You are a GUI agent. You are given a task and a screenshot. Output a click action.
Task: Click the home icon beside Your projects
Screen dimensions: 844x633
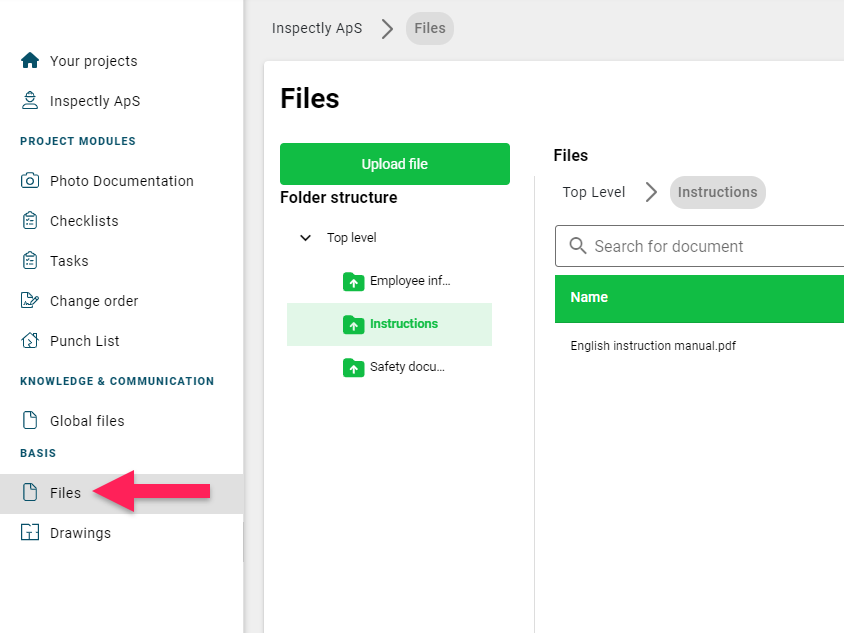[x=30, y=60]
